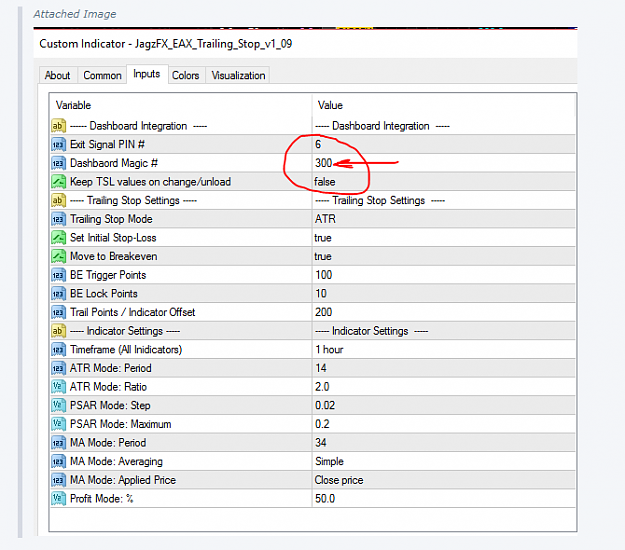Select the 'MA Mode: Averaging' variable name
Screen dimensions: 625x550
point(116,462)
